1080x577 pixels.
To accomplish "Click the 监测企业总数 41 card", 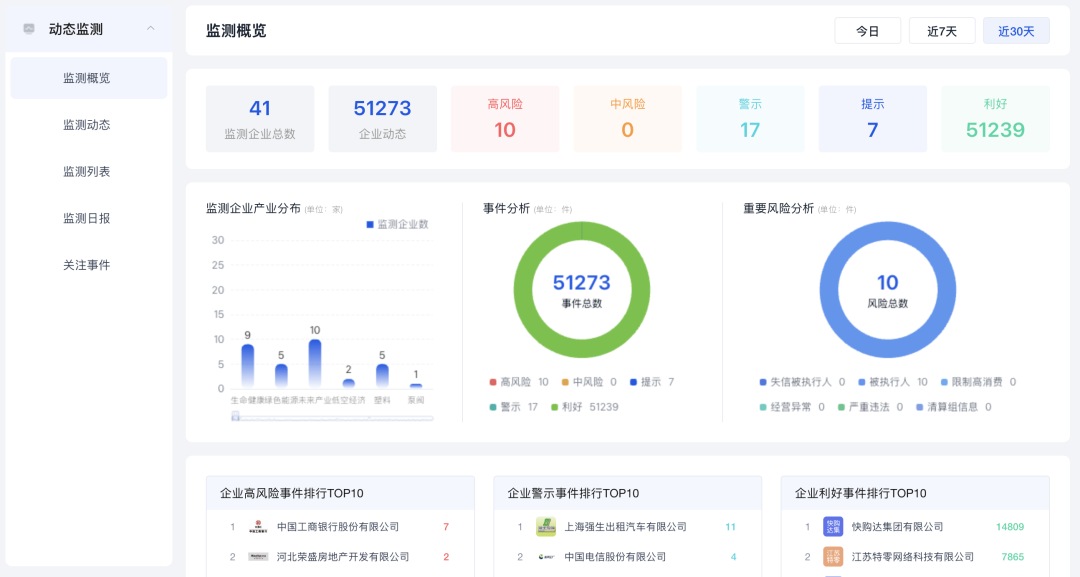I will click(x=260, y=118).
